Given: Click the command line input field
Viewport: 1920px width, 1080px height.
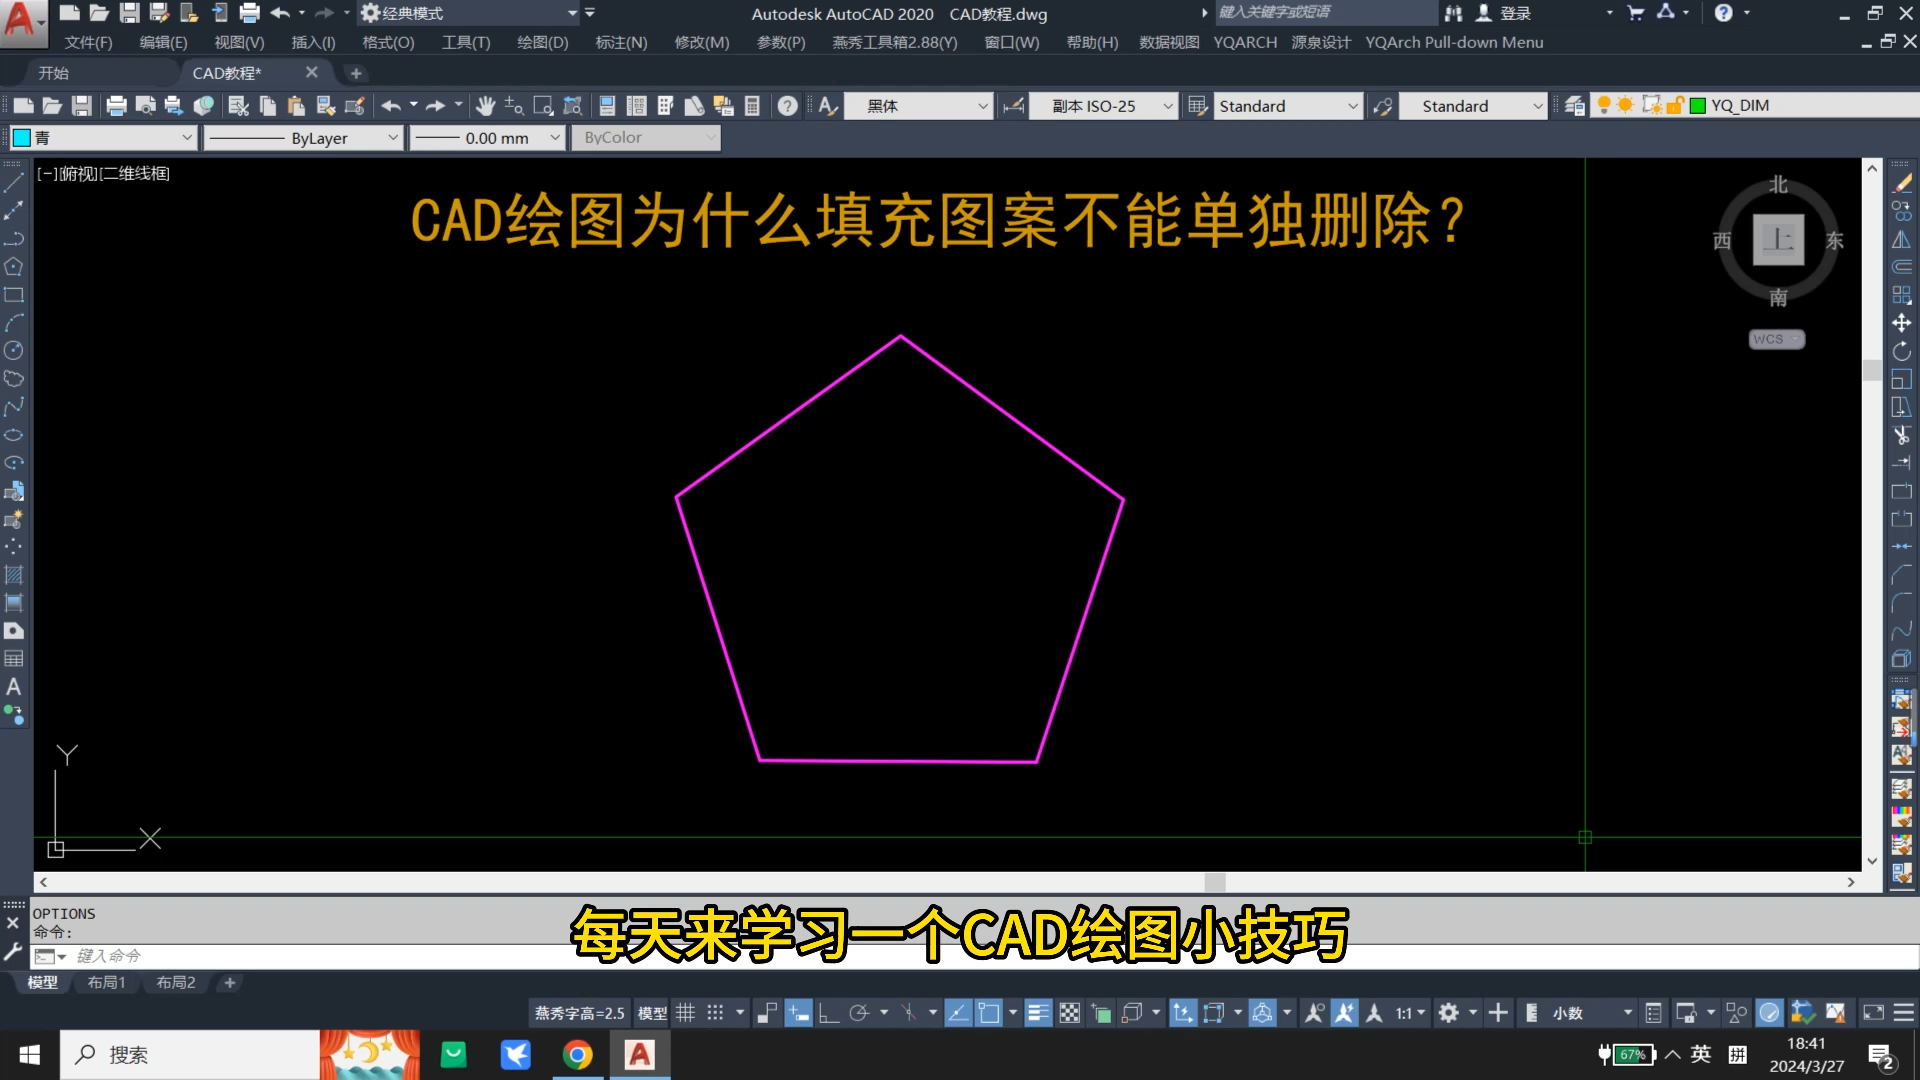Looking at the screenshot, I should tap(300, 956).
